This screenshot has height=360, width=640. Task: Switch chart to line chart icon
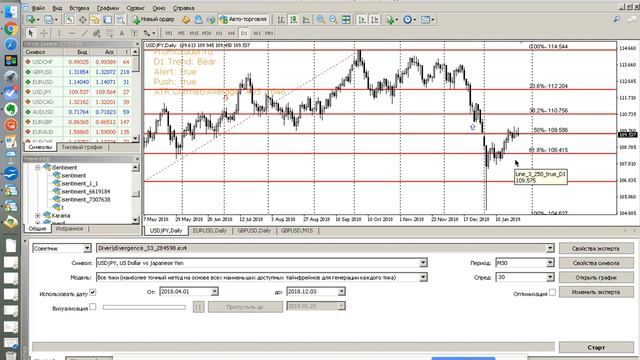point(306,19)
